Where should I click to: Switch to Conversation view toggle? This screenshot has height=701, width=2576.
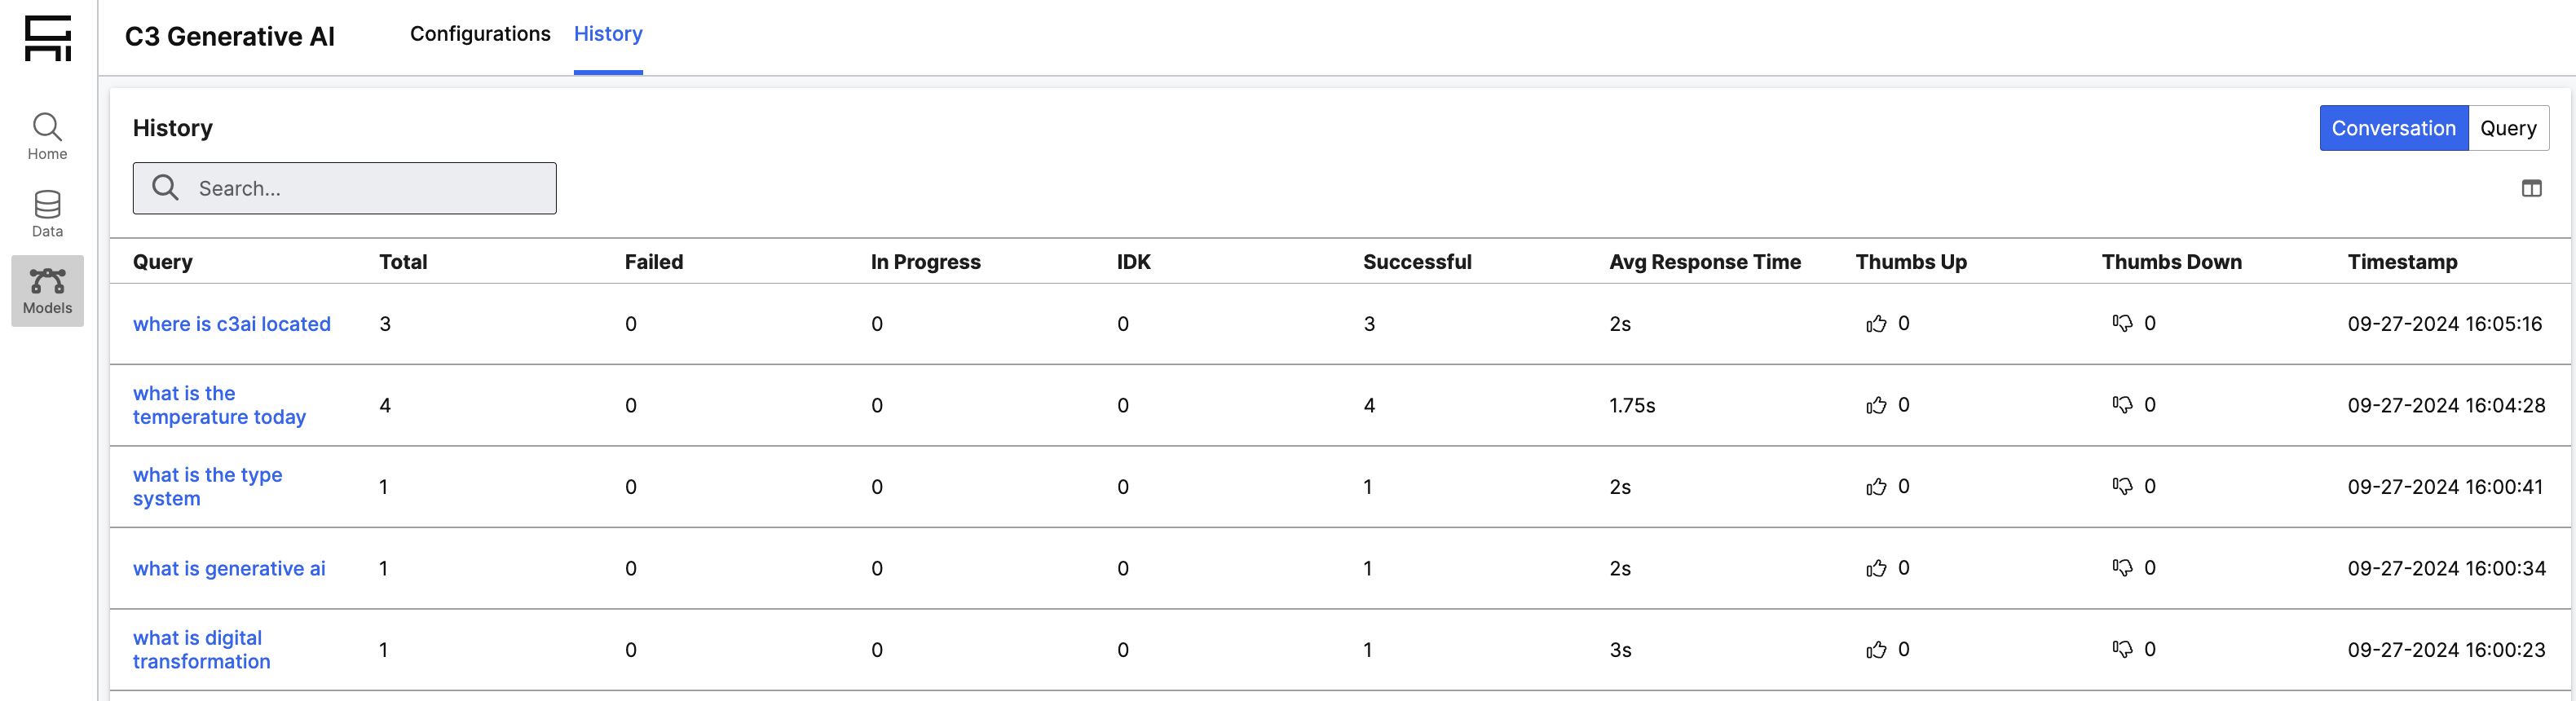2393,128
